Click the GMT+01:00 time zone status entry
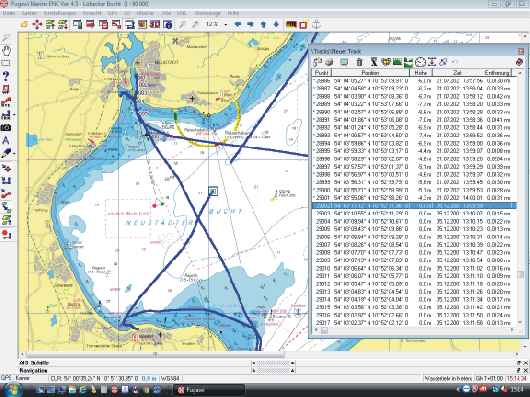Viewport: 530px width, 397px height. (x=489, y=379)
